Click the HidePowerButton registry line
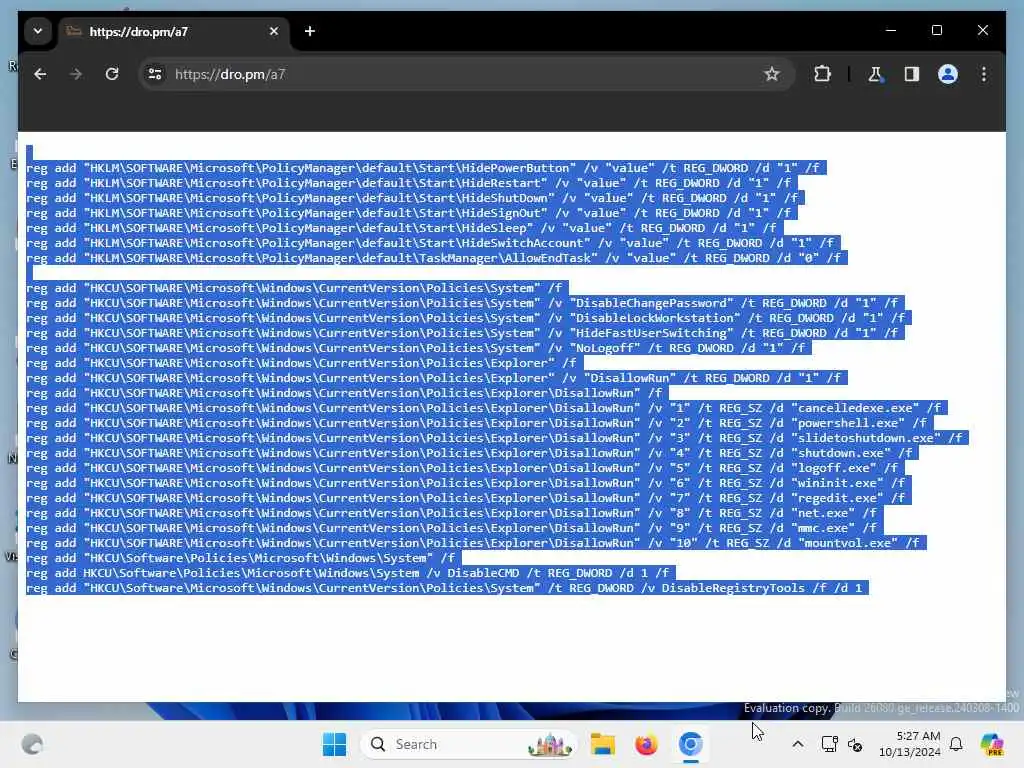 click(426, 168)
